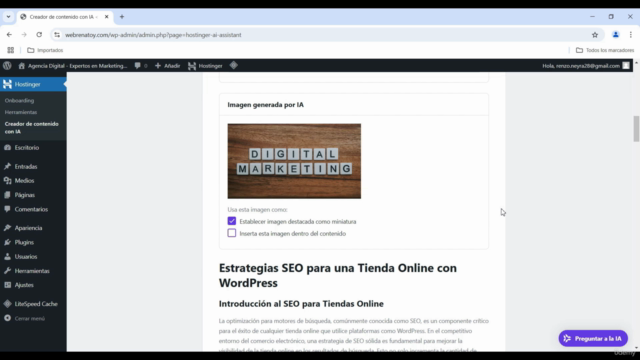
Task: Open the Hostinger sidebar menu
Action: click(33, 84)
